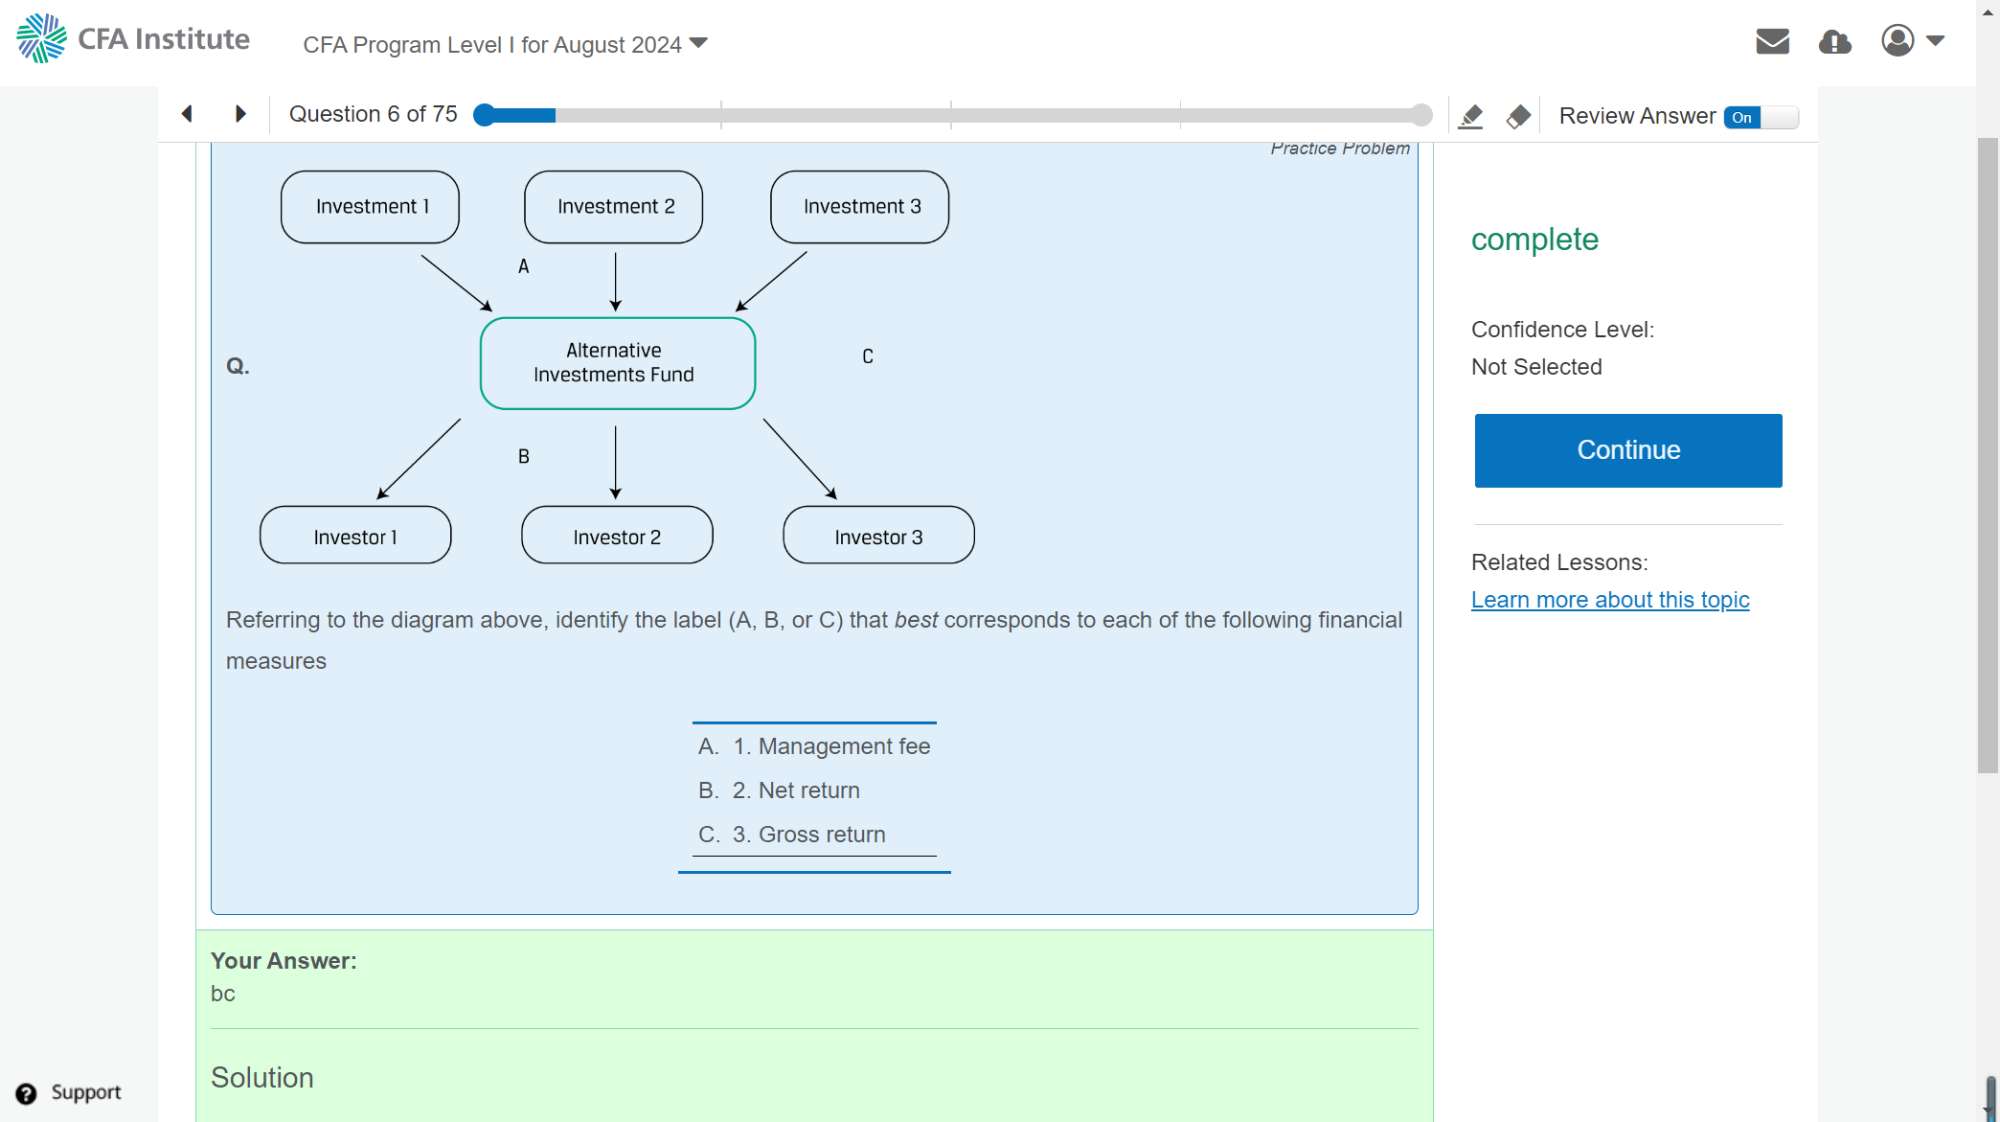Click the CFA Institute logo
The image size is (2000, 1122).
click(133, 39)
